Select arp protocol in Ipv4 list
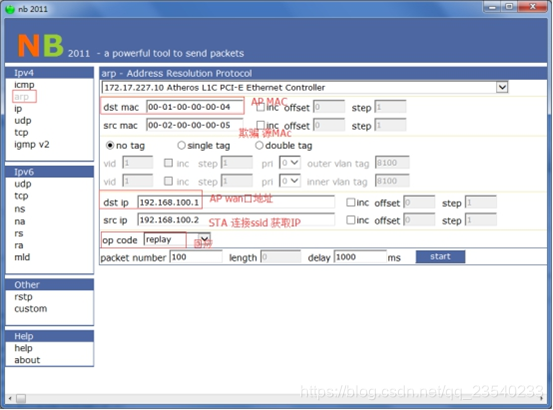Viewport: 553px width, 410px height. tap(22, 96)
